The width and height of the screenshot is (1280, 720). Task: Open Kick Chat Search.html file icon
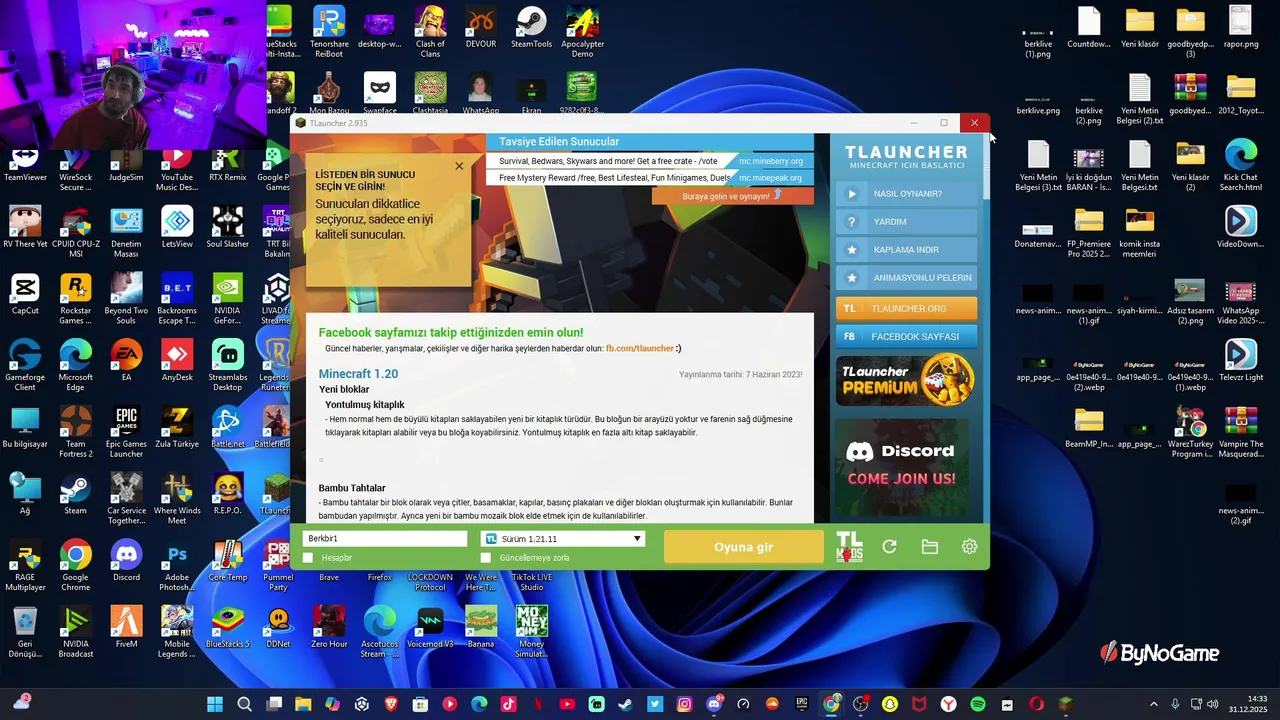click(x=1240, y=166)
